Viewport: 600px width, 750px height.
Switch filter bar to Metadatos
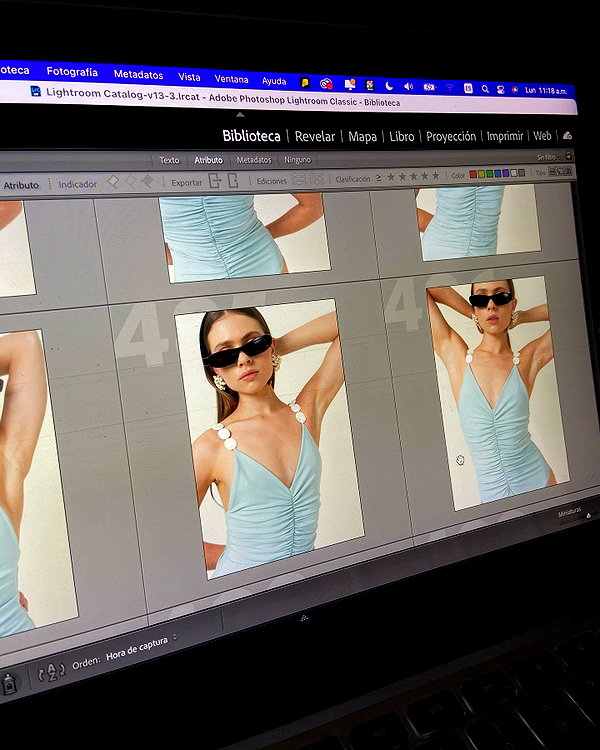coord(254,160)
